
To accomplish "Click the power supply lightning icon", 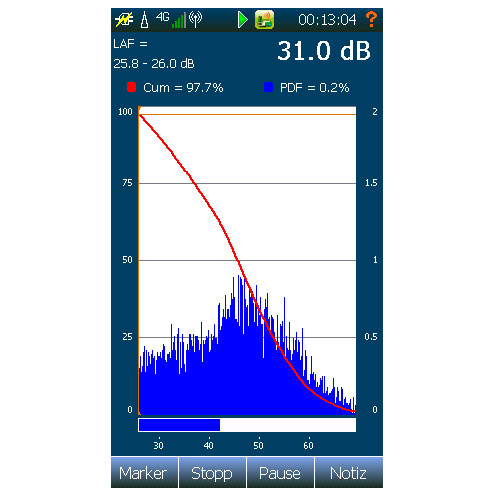I will tap(124, 20).
